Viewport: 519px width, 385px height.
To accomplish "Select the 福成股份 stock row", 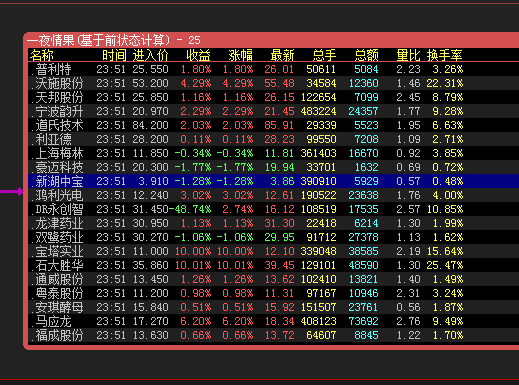I will [x=273, y=335].
